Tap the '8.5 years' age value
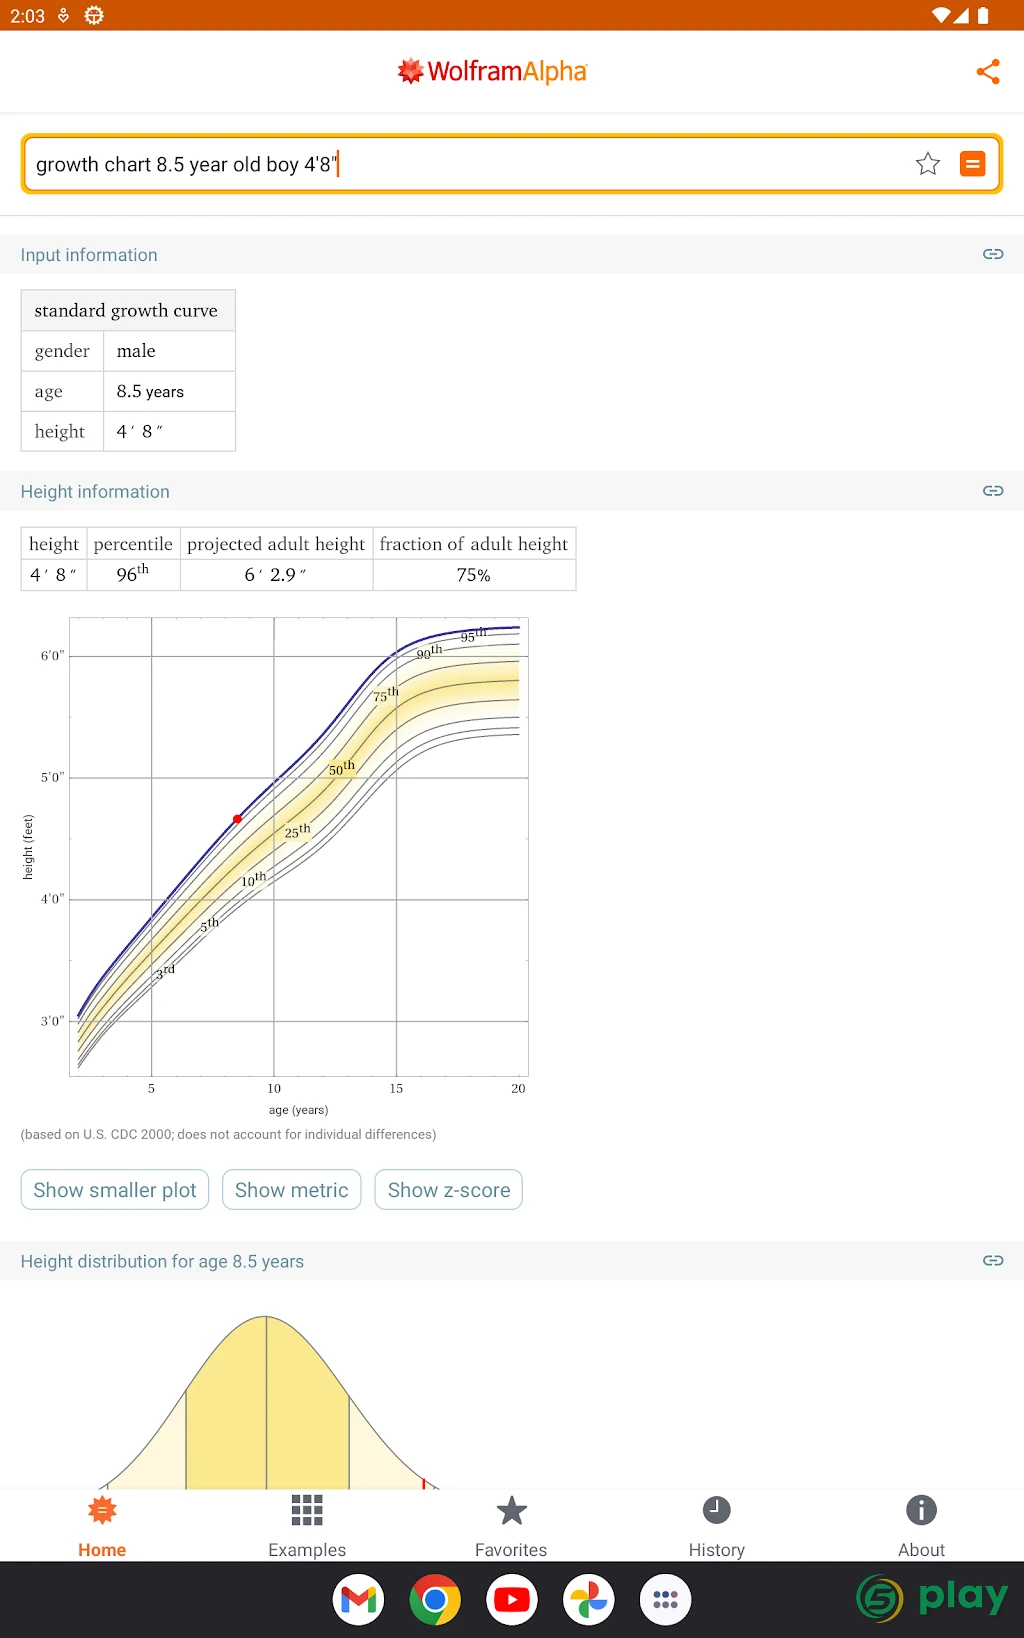This screenshot has height=1638, width=1024. 150,391
